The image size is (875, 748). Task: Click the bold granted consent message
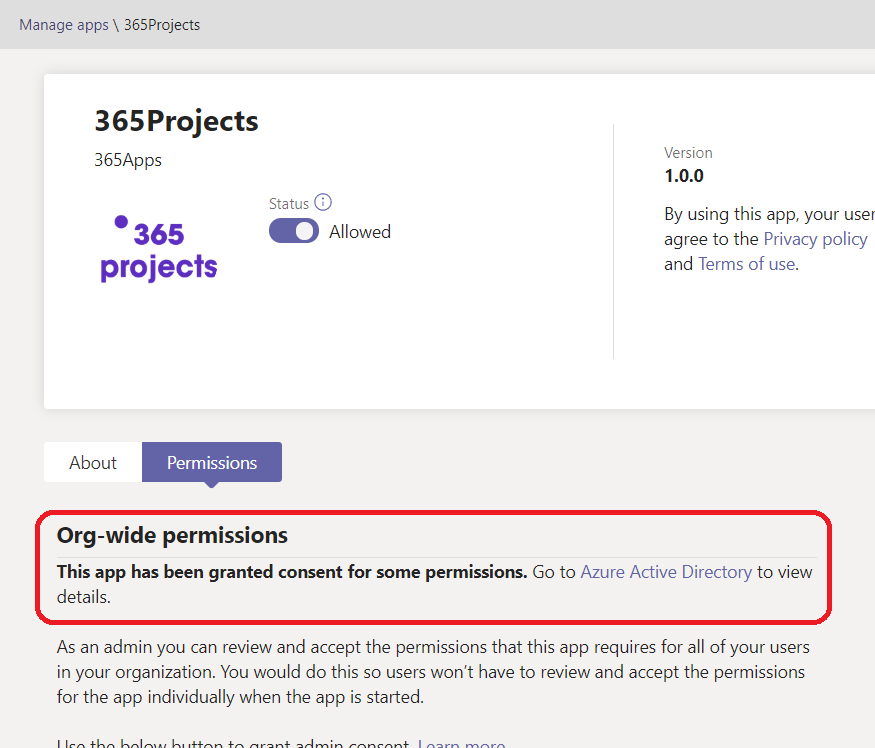pyautogui.click(x=292, y=572)
